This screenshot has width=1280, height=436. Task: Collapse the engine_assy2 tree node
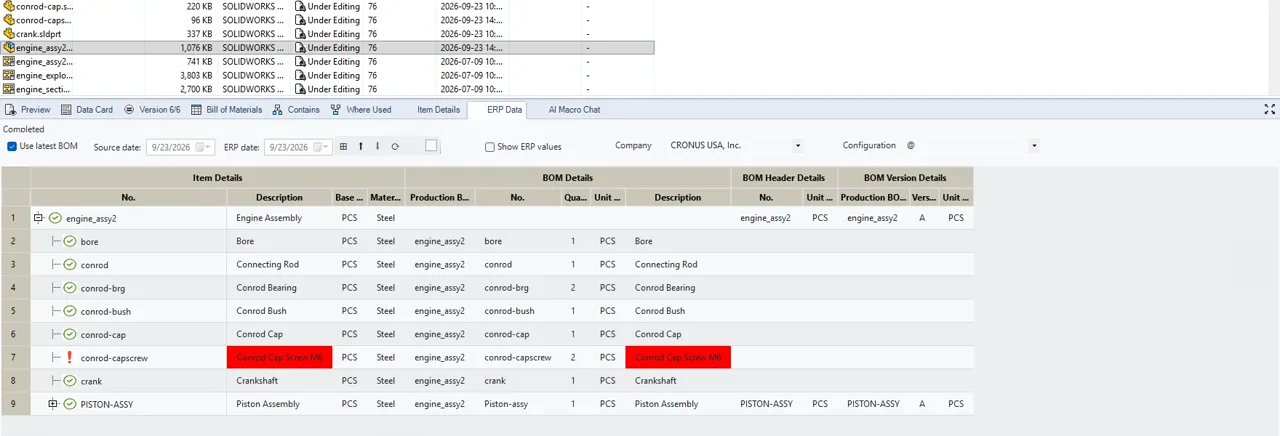click(x=39, y=217)
